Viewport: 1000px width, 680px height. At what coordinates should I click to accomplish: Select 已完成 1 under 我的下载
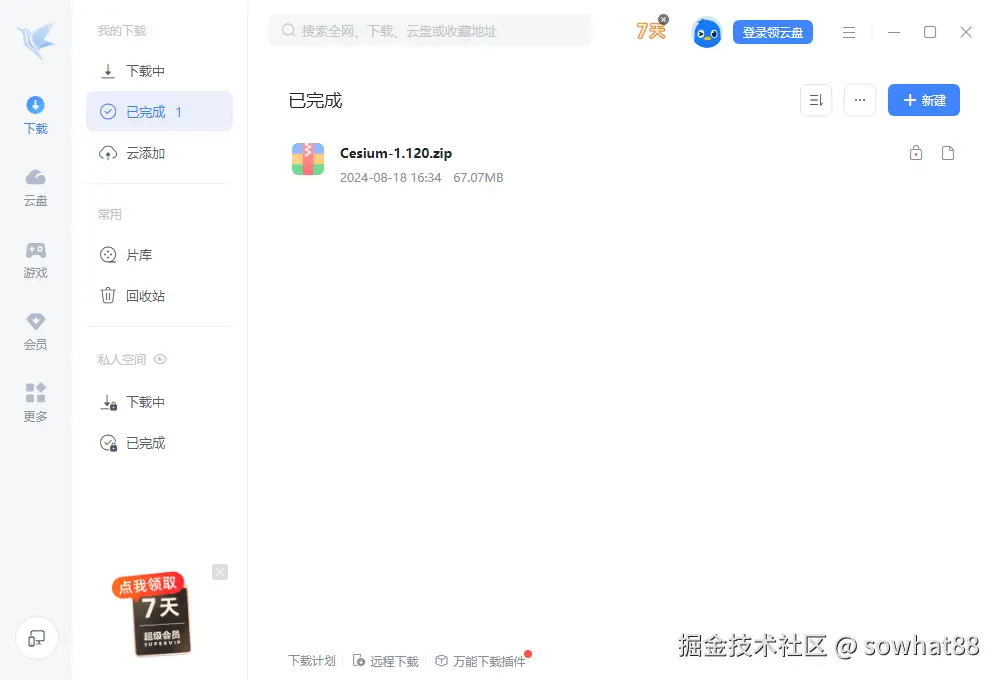tap(159, 112)
